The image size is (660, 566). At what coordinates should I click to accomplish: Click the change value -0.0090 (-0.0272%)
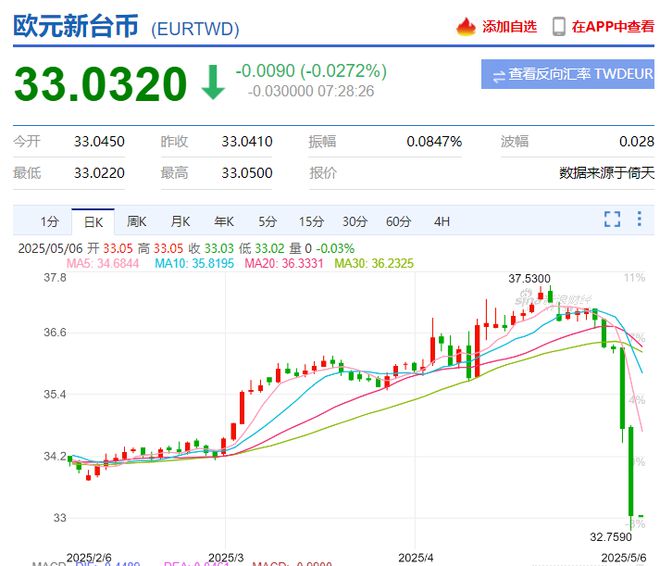coord(311,71)
